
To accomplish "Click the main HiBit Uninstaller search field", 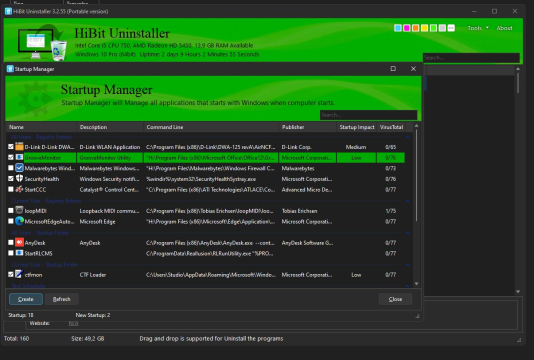I will (471, 58).
